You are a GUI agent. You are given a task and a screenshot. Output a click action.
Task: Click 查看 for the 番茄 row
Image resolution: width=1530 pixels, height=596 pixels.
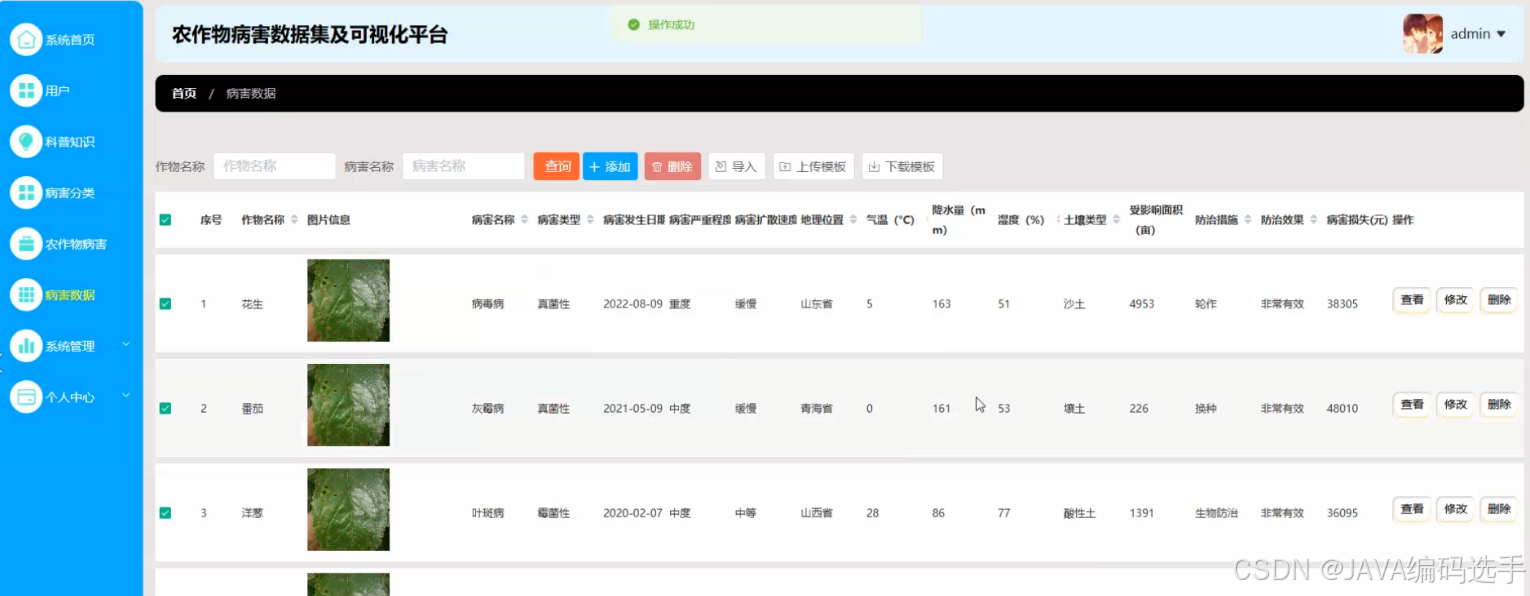1412,404
